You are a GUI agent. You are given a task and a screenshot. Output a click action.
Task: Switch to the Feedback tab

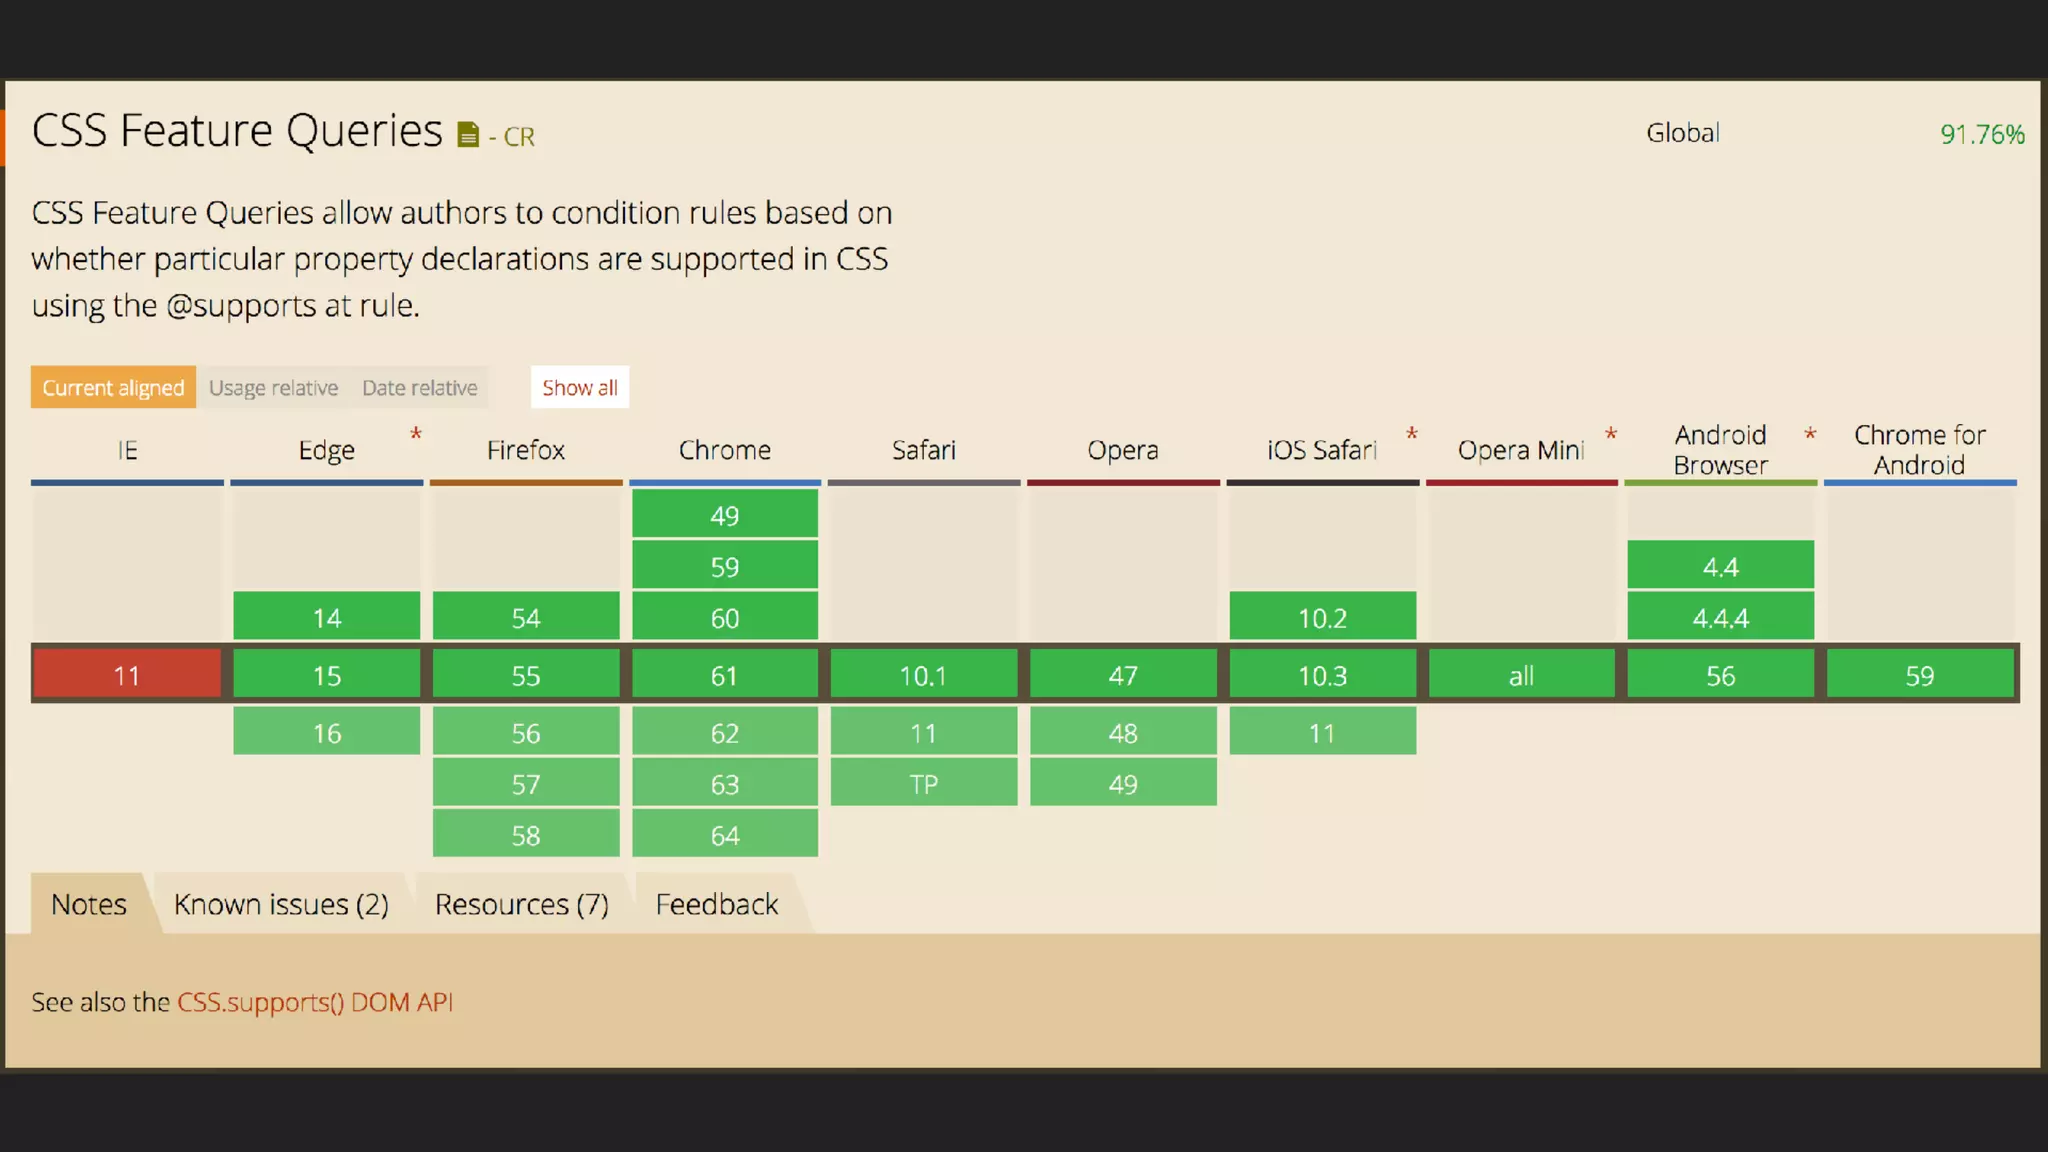(x=716, y=904)
